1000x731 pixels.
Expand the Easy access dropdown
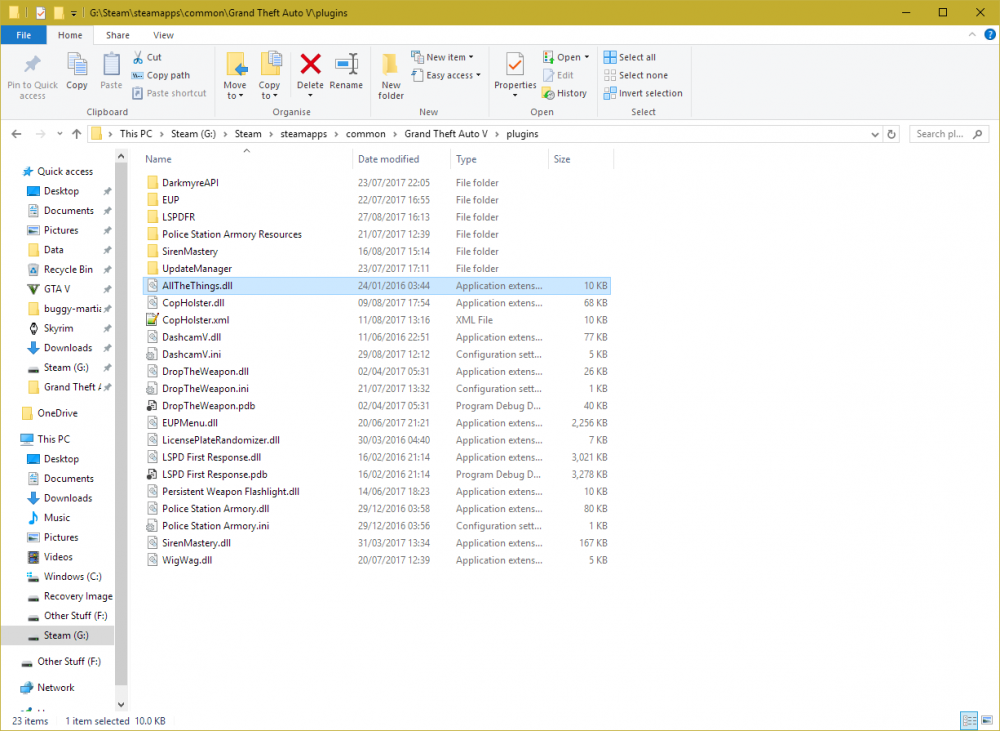447,74
